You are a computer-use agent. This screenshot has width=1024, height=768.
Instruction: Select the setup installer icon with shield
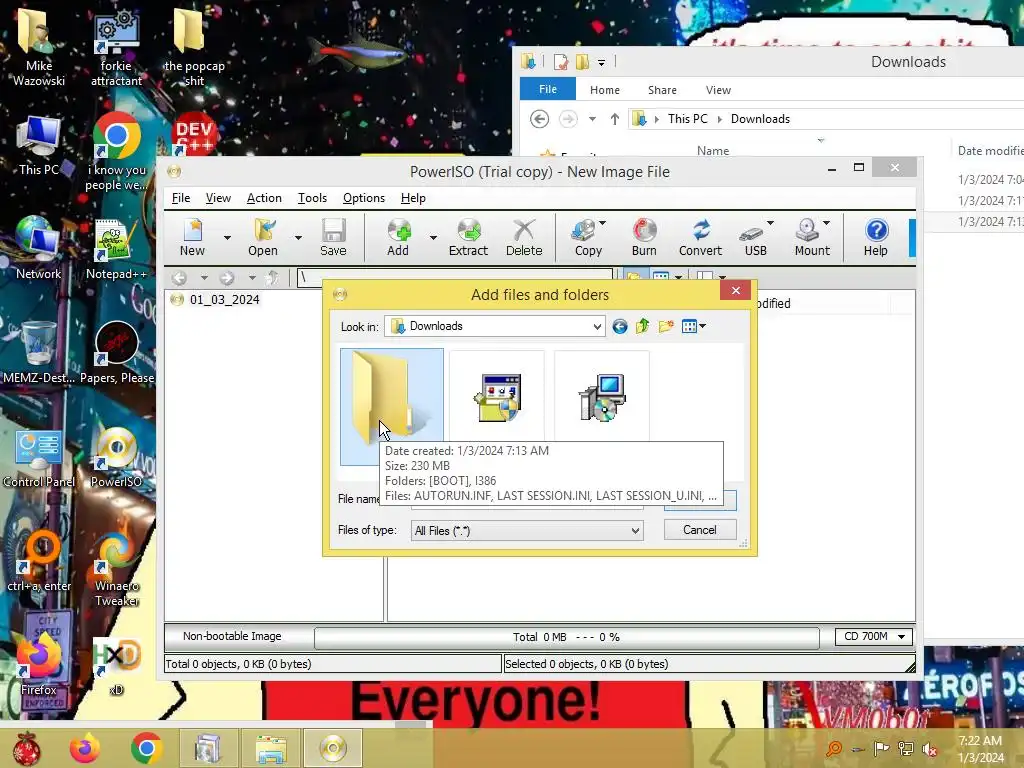(497, 397)
